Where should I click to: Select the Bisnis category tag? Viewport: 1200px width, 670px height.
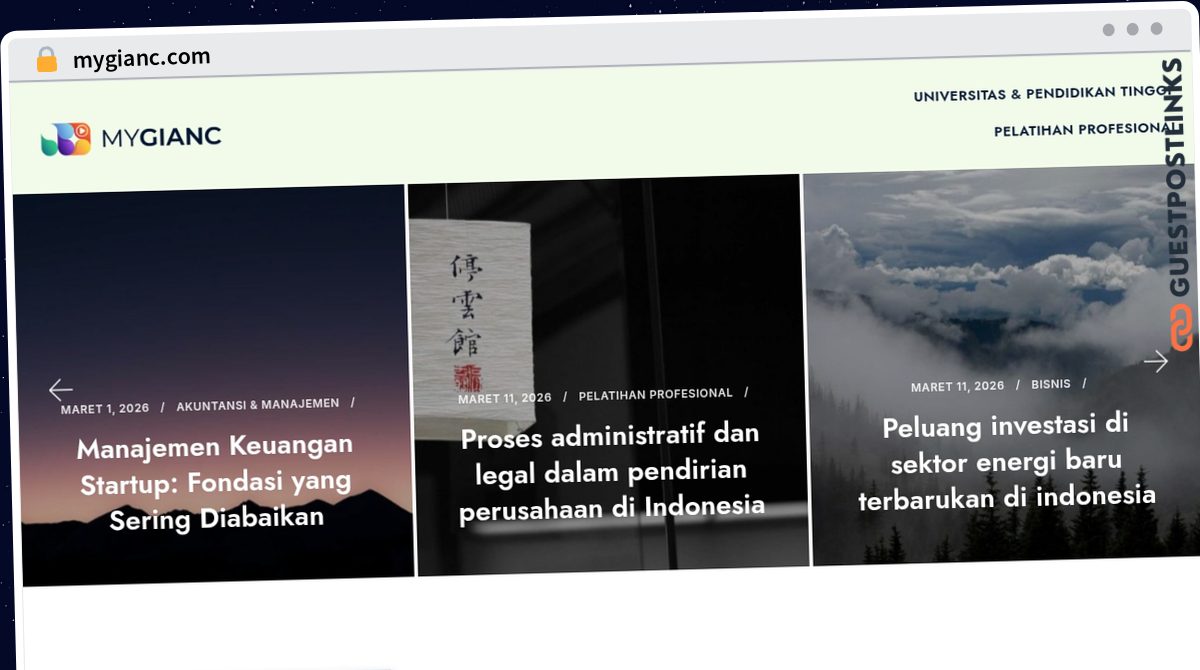pyautogui.click(x=1051, y=384)
